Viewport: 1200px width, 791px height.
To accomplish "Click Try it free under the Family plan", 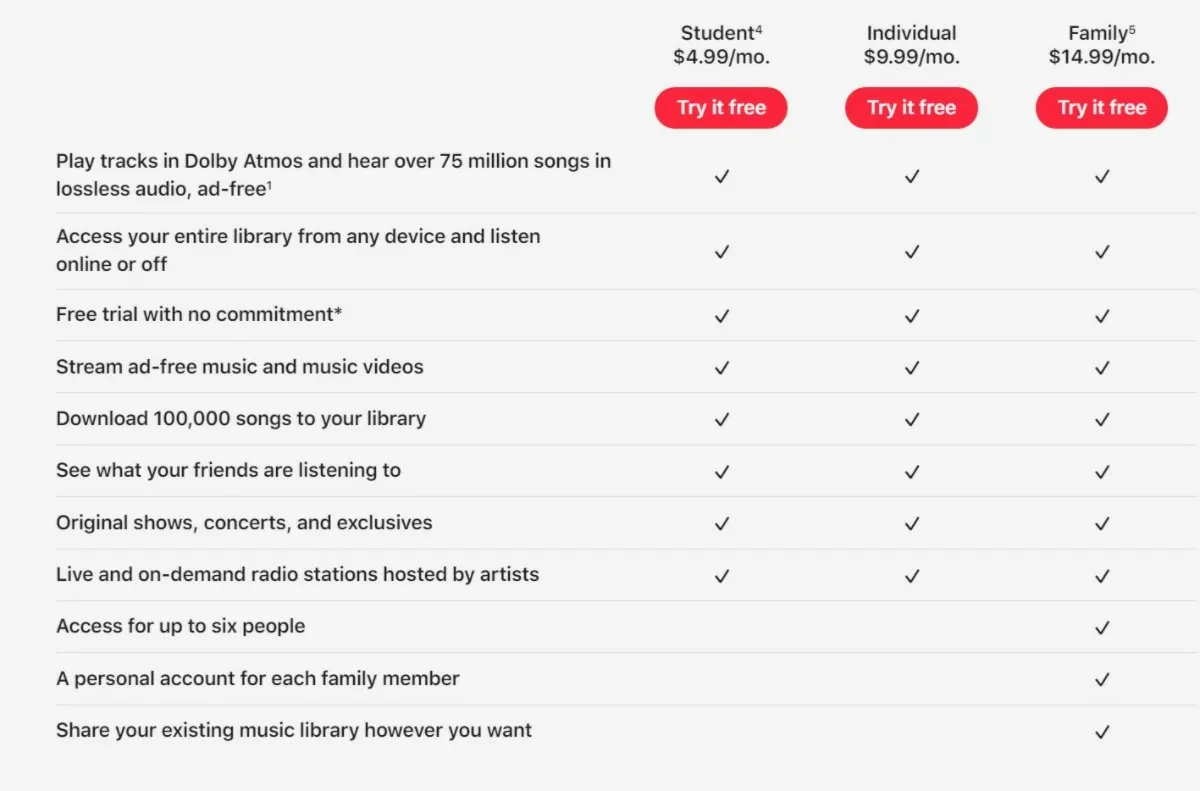I will (1101, 108).
